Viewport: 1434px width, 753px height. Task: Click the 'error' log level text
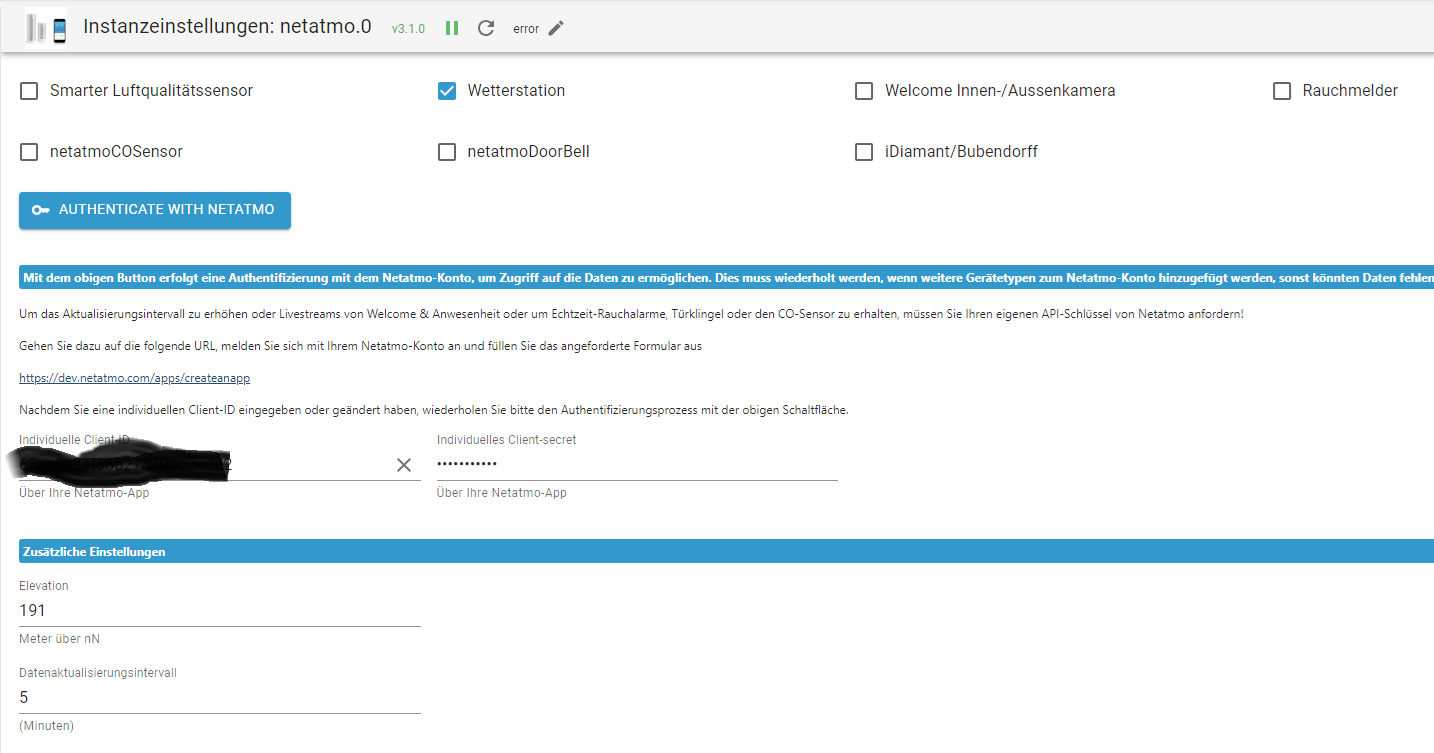526,29
